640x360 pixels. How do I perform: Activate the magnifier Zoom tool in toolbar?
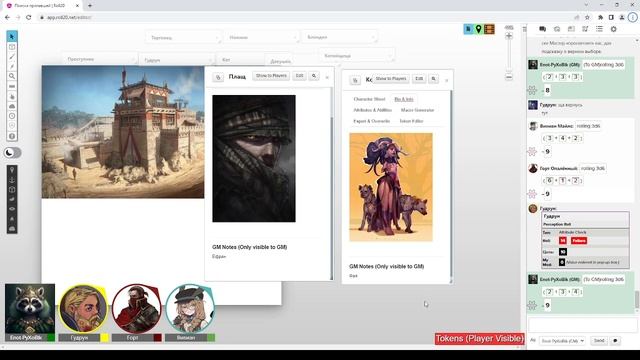pos(12,76)
